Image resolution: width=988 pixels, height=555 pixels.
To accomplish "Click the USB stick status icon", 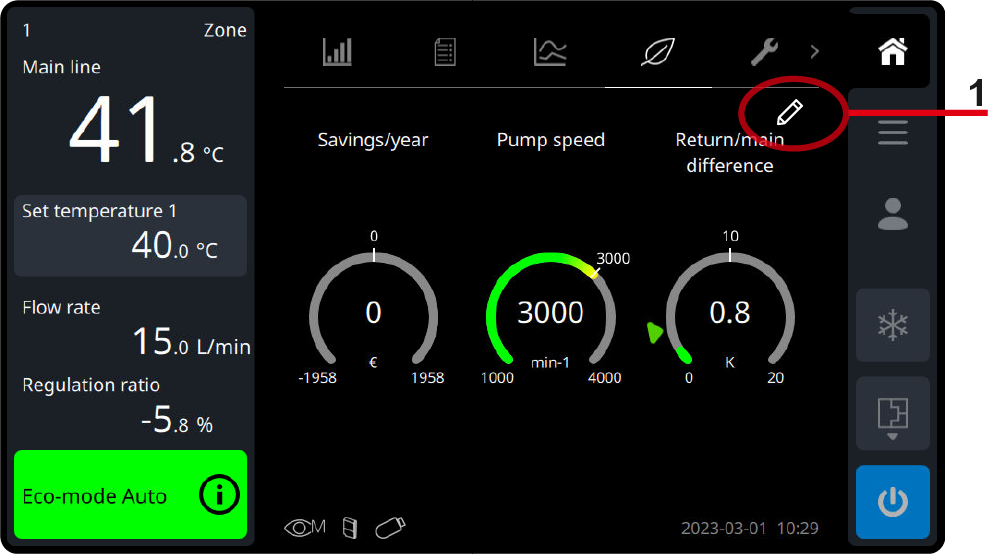I will (390, 526).
